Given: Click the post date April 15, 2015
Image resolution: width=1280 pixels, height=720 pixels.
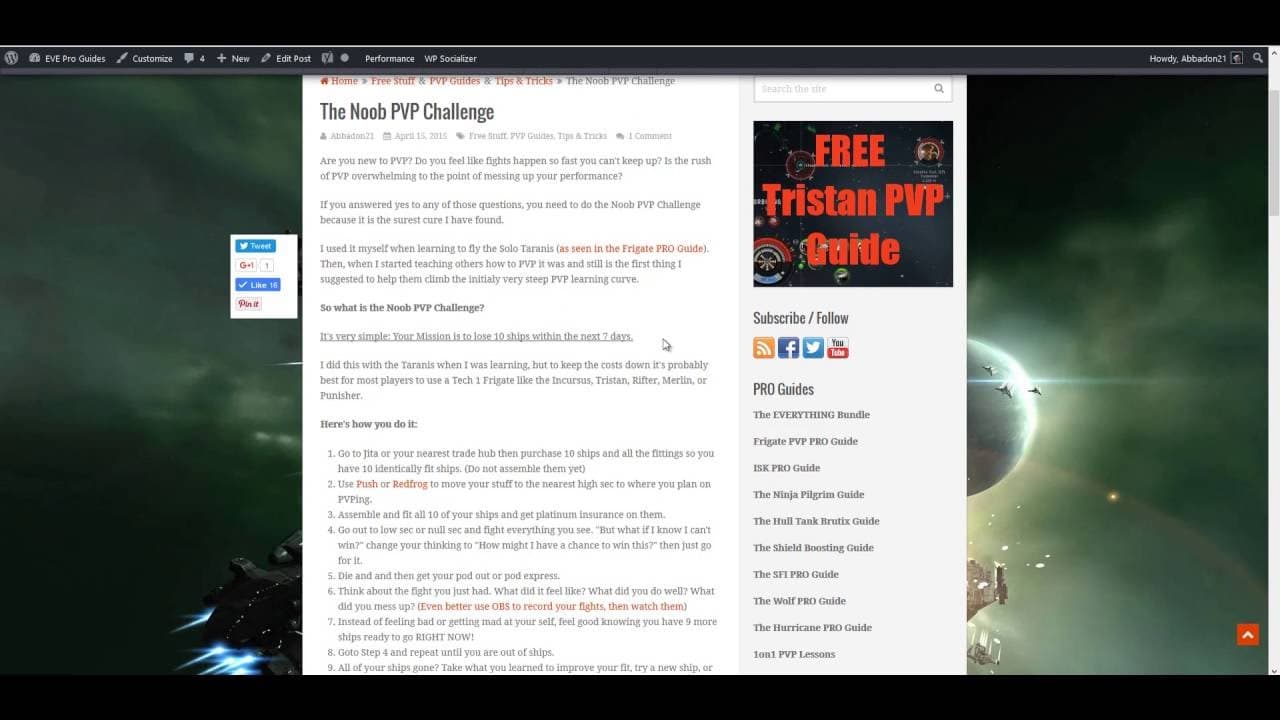Looking at the screenshot, I should [x=420, y=136].
